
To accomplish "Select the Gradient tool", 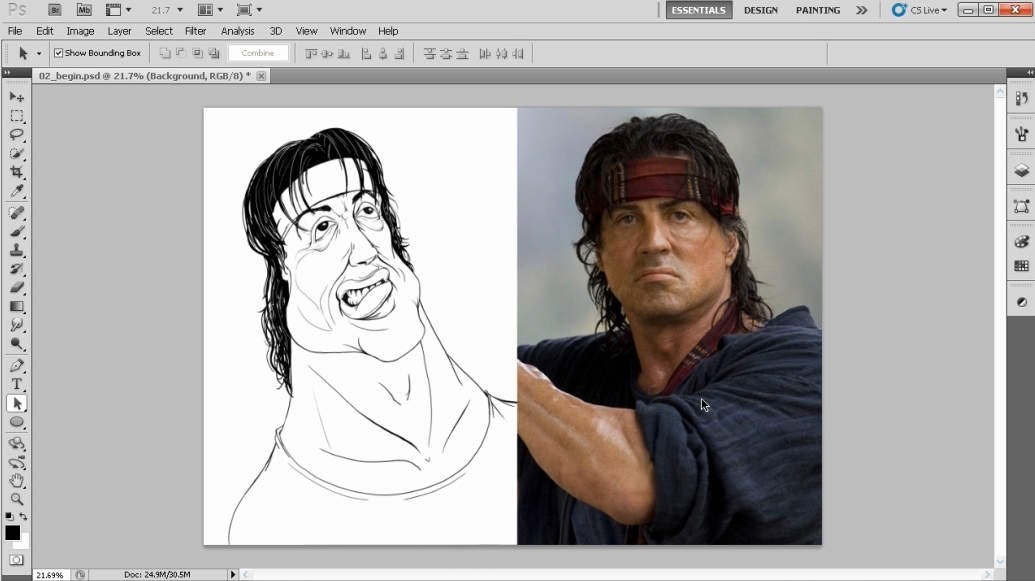I will (x=17, y=306).
